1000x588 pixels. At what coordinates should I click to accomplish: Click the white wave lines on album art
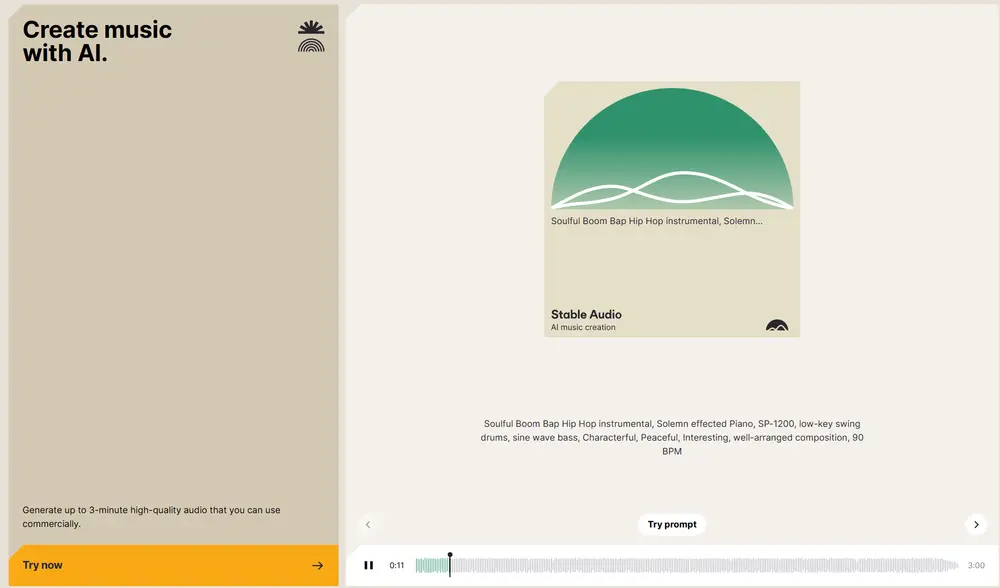tap(672, 190)
